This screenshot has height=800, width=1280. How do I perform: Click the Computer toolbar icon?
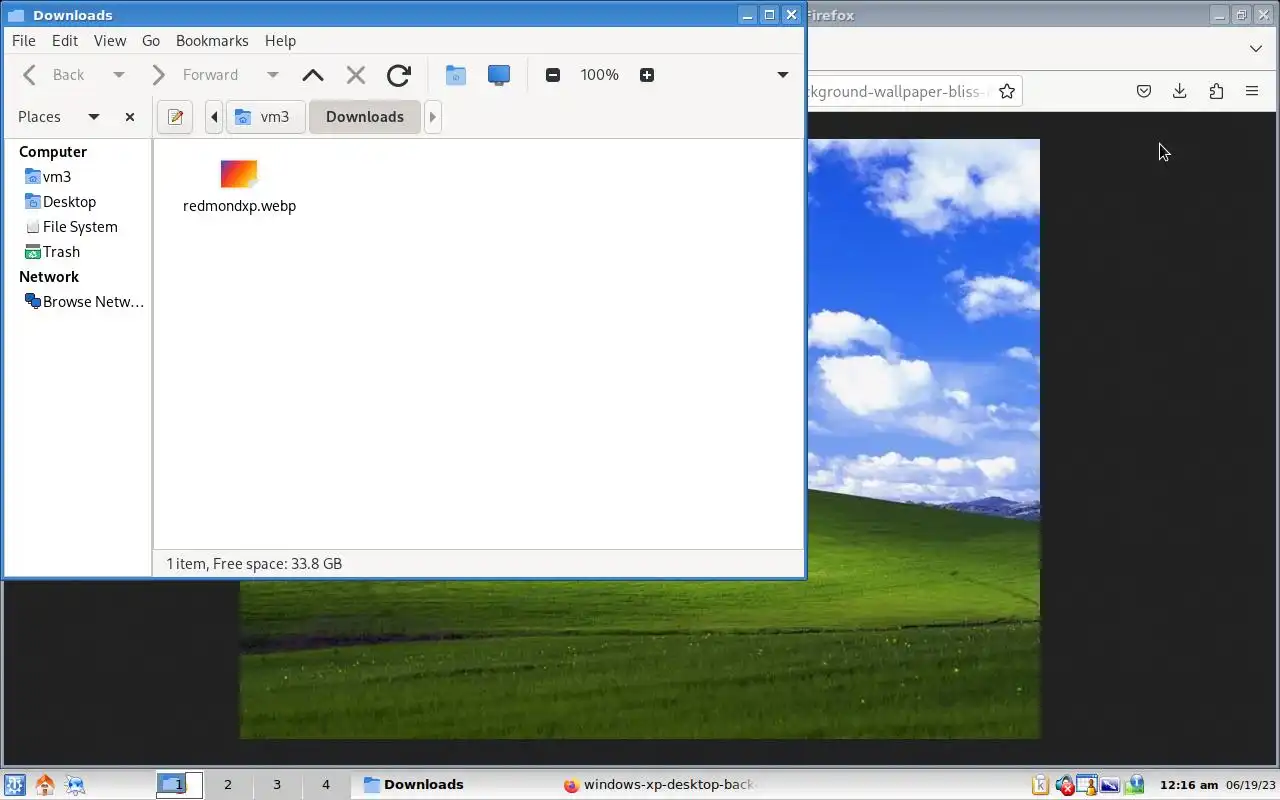tap(499, 75)
